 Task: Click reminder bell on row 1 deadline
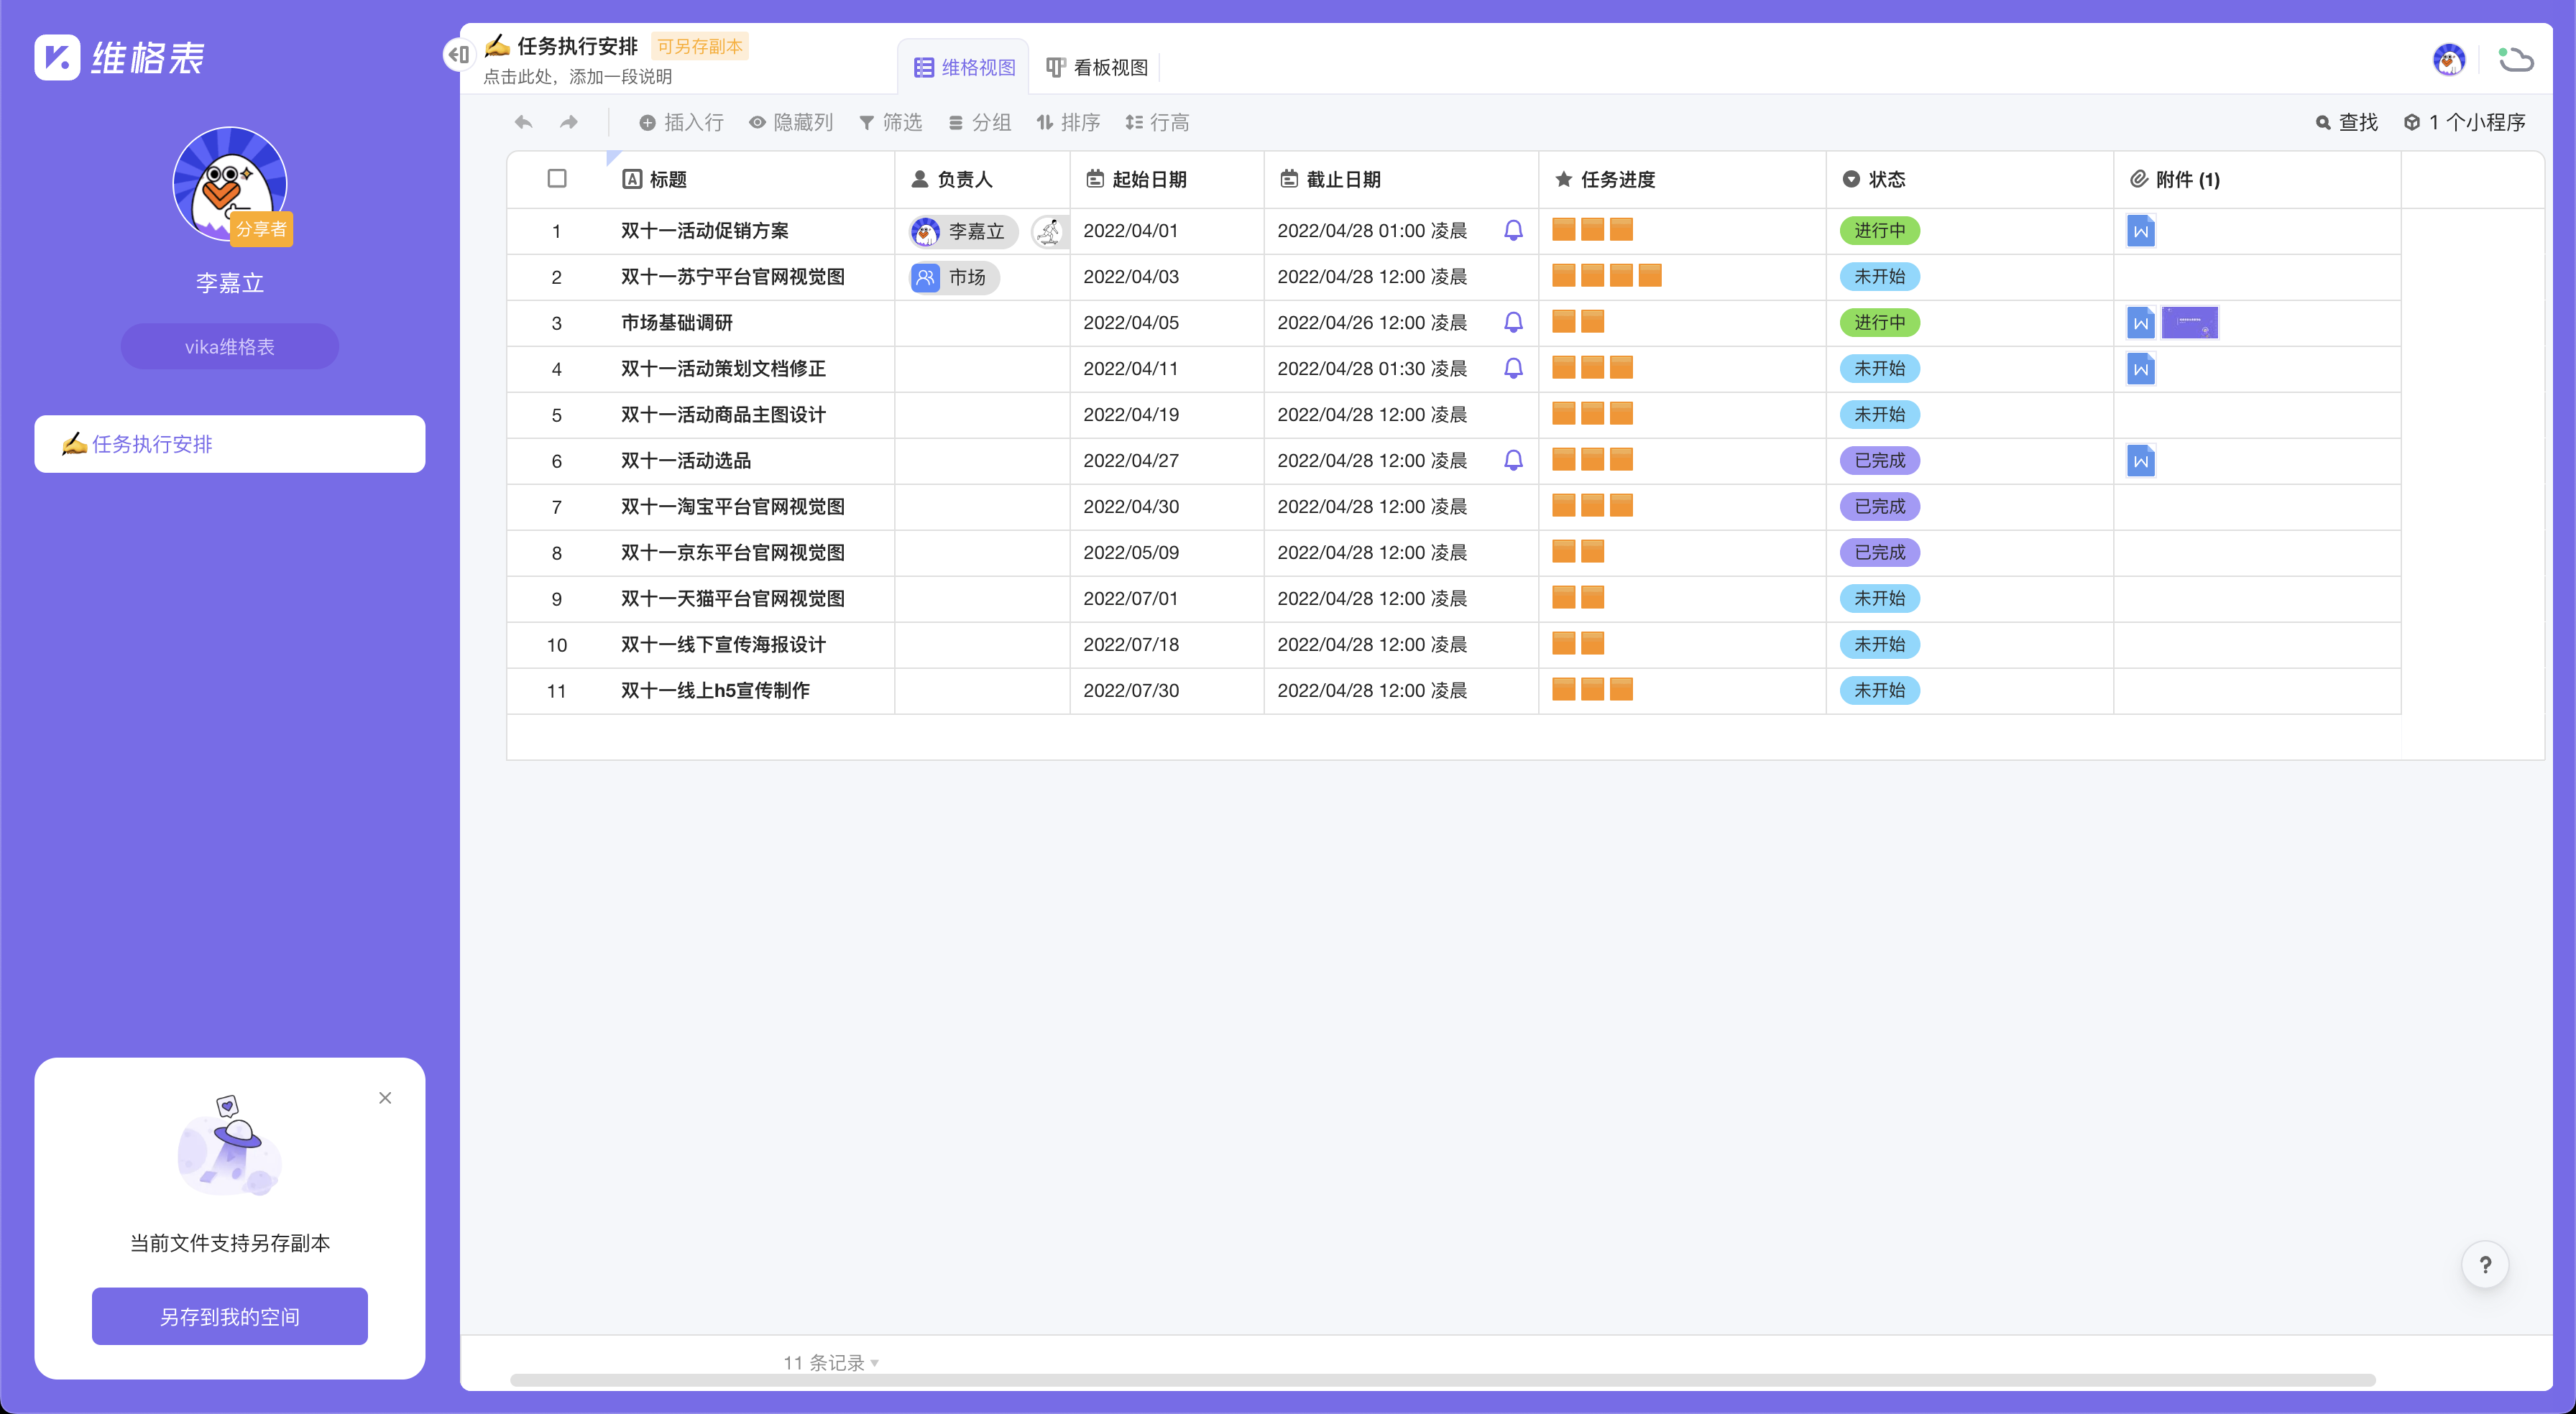click(x=1513, y=231)
